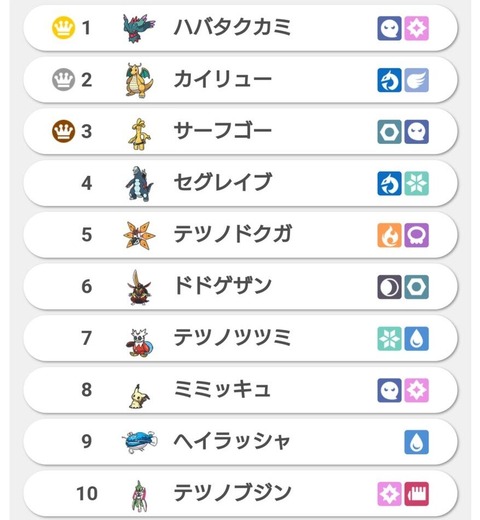Screen dimensions: 480x520
Task: Click the silver crown rank 2 icon
Action: point(63,79)
